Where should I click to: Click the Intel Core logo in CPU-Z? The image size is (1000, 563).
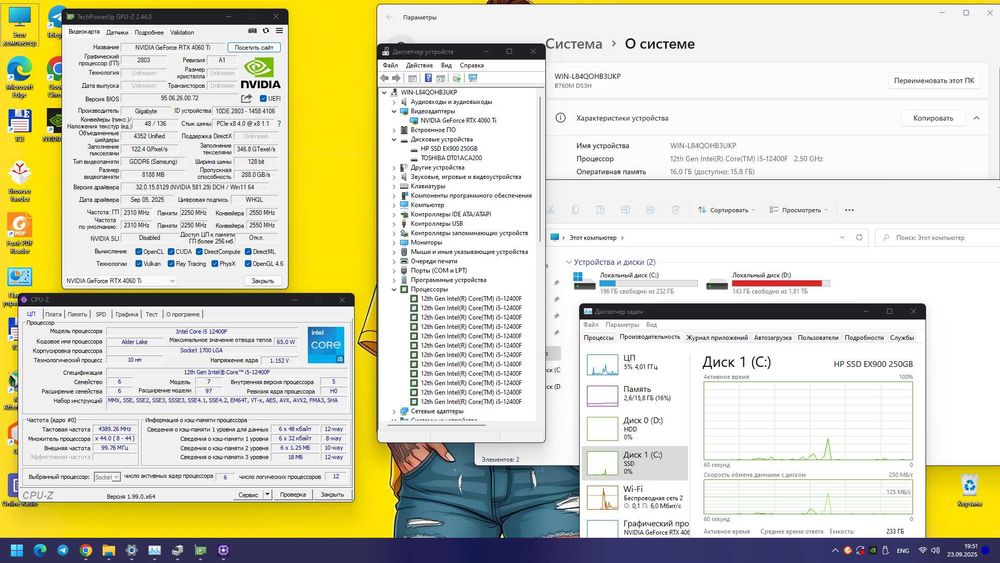click(x=326, y=345)
